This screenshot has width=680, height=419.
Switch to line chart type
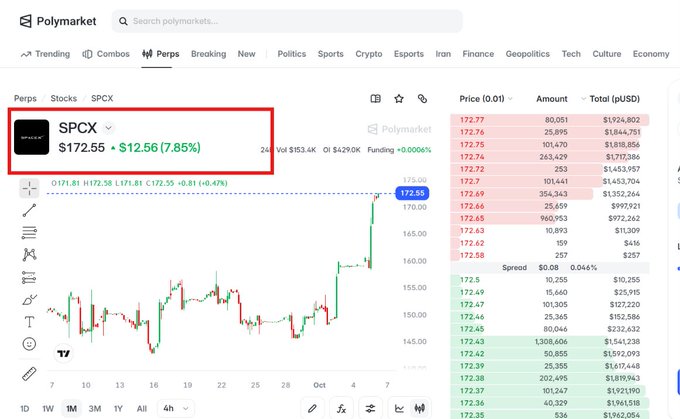(x=399, y=408)
